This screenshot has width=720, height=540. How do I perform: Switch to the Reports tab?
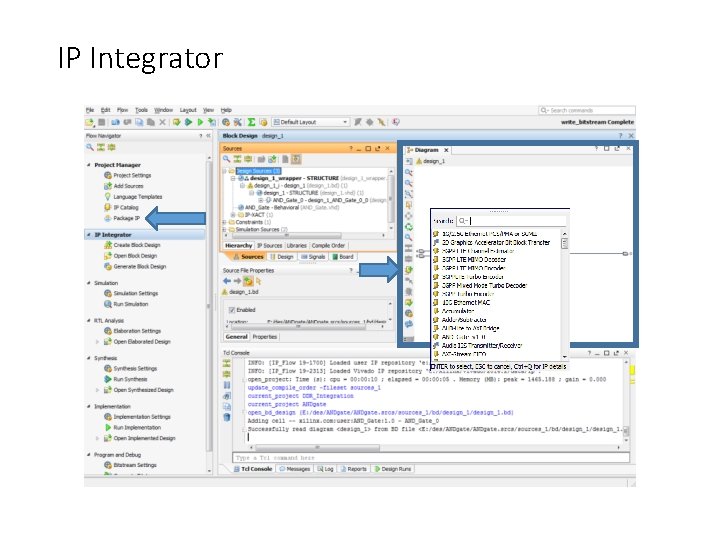pyautogui.click(x=354, y=469)
